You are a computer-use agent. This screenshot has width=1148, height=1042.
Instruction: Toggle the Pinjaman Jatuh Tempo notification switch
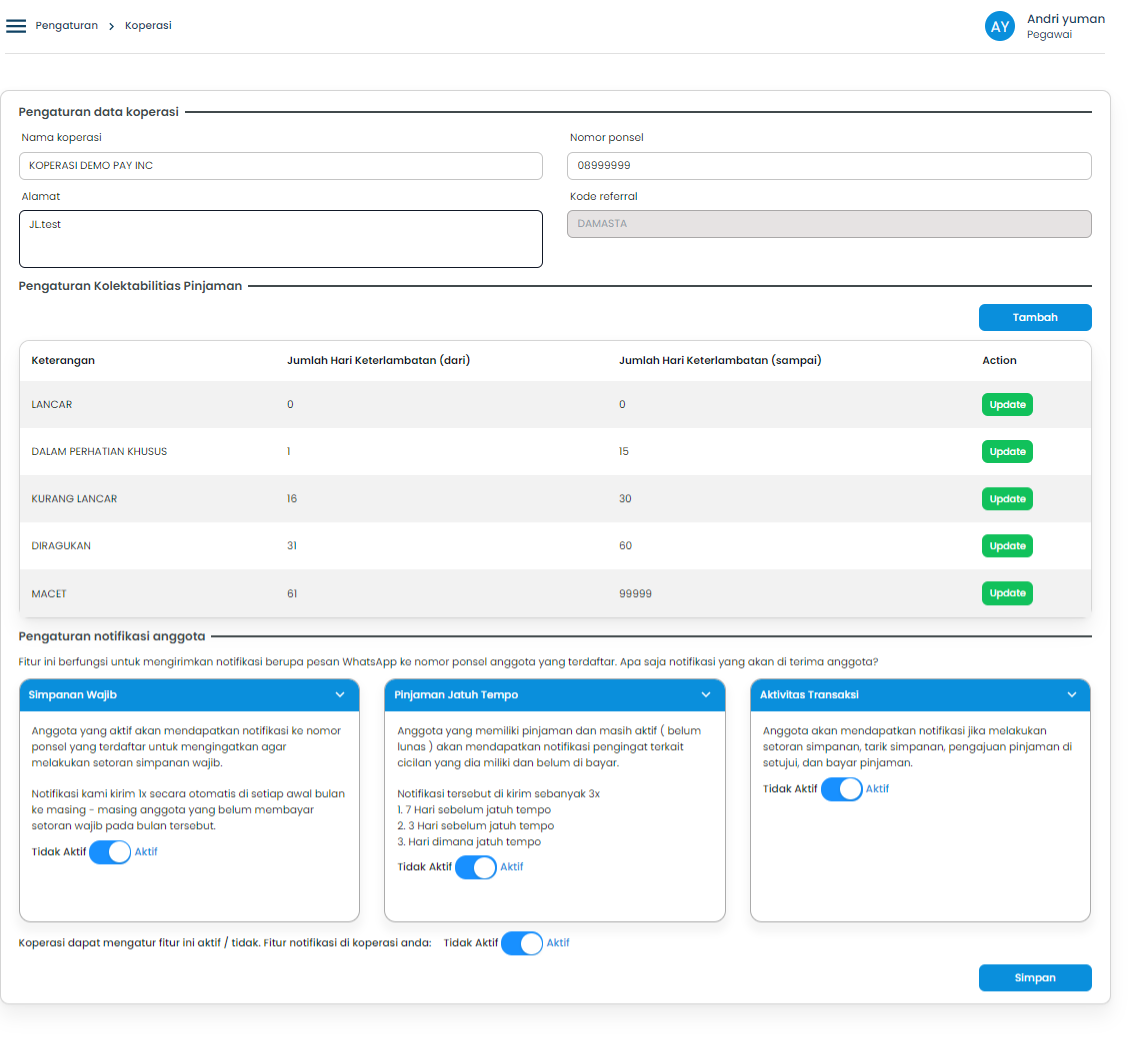tap(476, 867)
